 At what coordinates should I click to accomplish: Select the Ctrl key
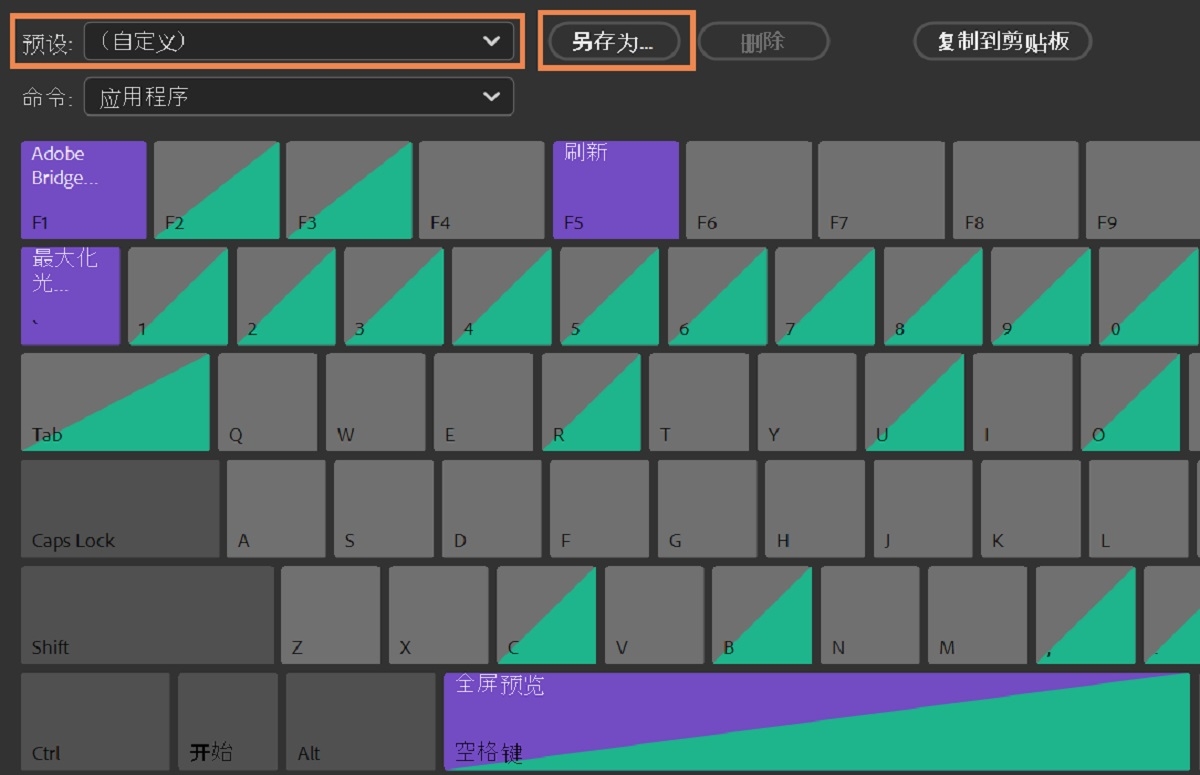[x=93, y=720]
